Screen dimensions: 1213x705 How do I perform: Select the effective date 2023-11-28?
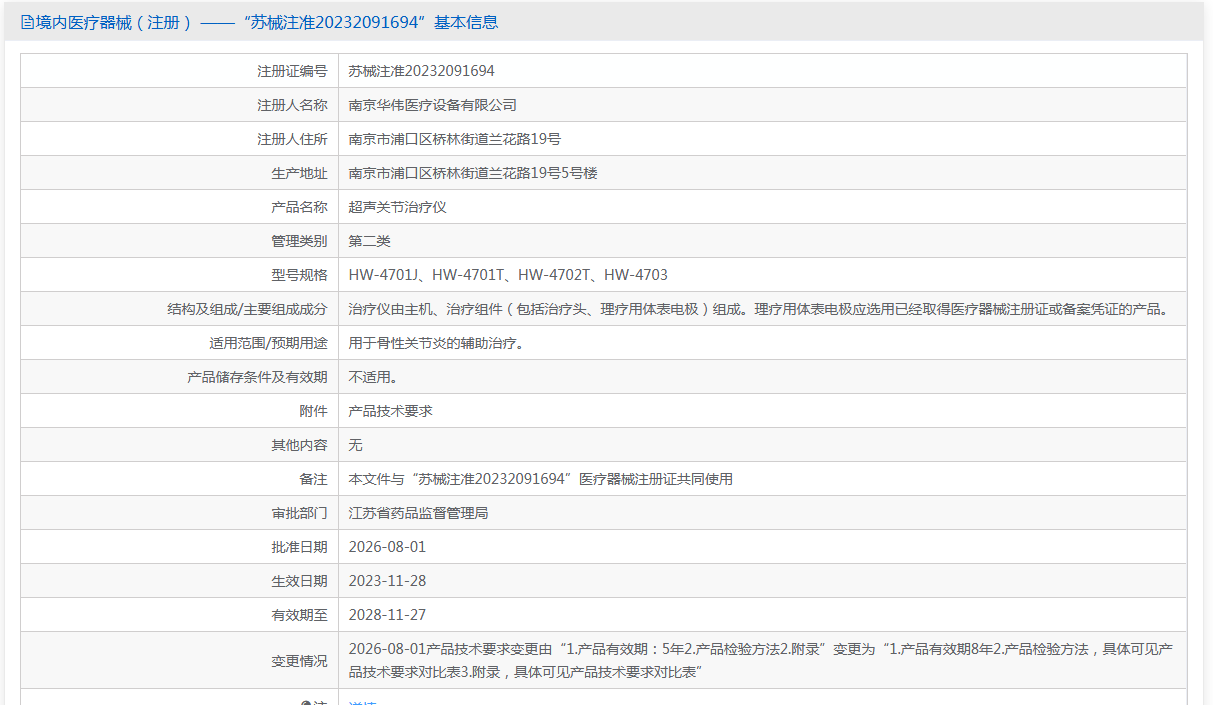pyautogui.click(x=387, y=581)
